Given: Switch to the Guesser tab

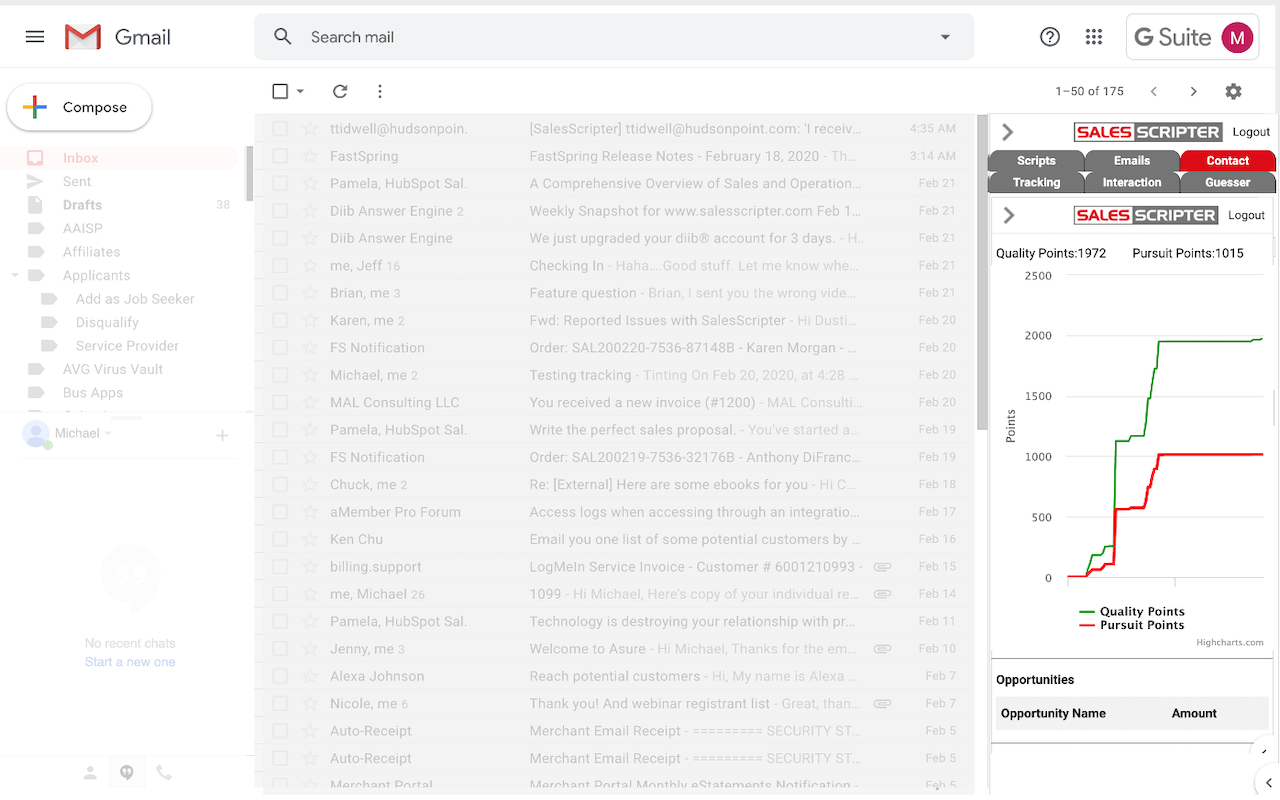Looking at the screenshot, I should pos(1228,182).
